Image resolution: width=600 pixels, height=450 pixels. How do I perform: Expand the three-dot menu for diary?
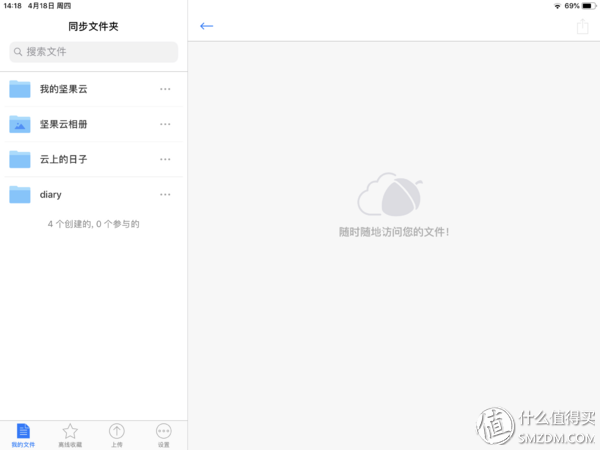[x=165, y=194]
